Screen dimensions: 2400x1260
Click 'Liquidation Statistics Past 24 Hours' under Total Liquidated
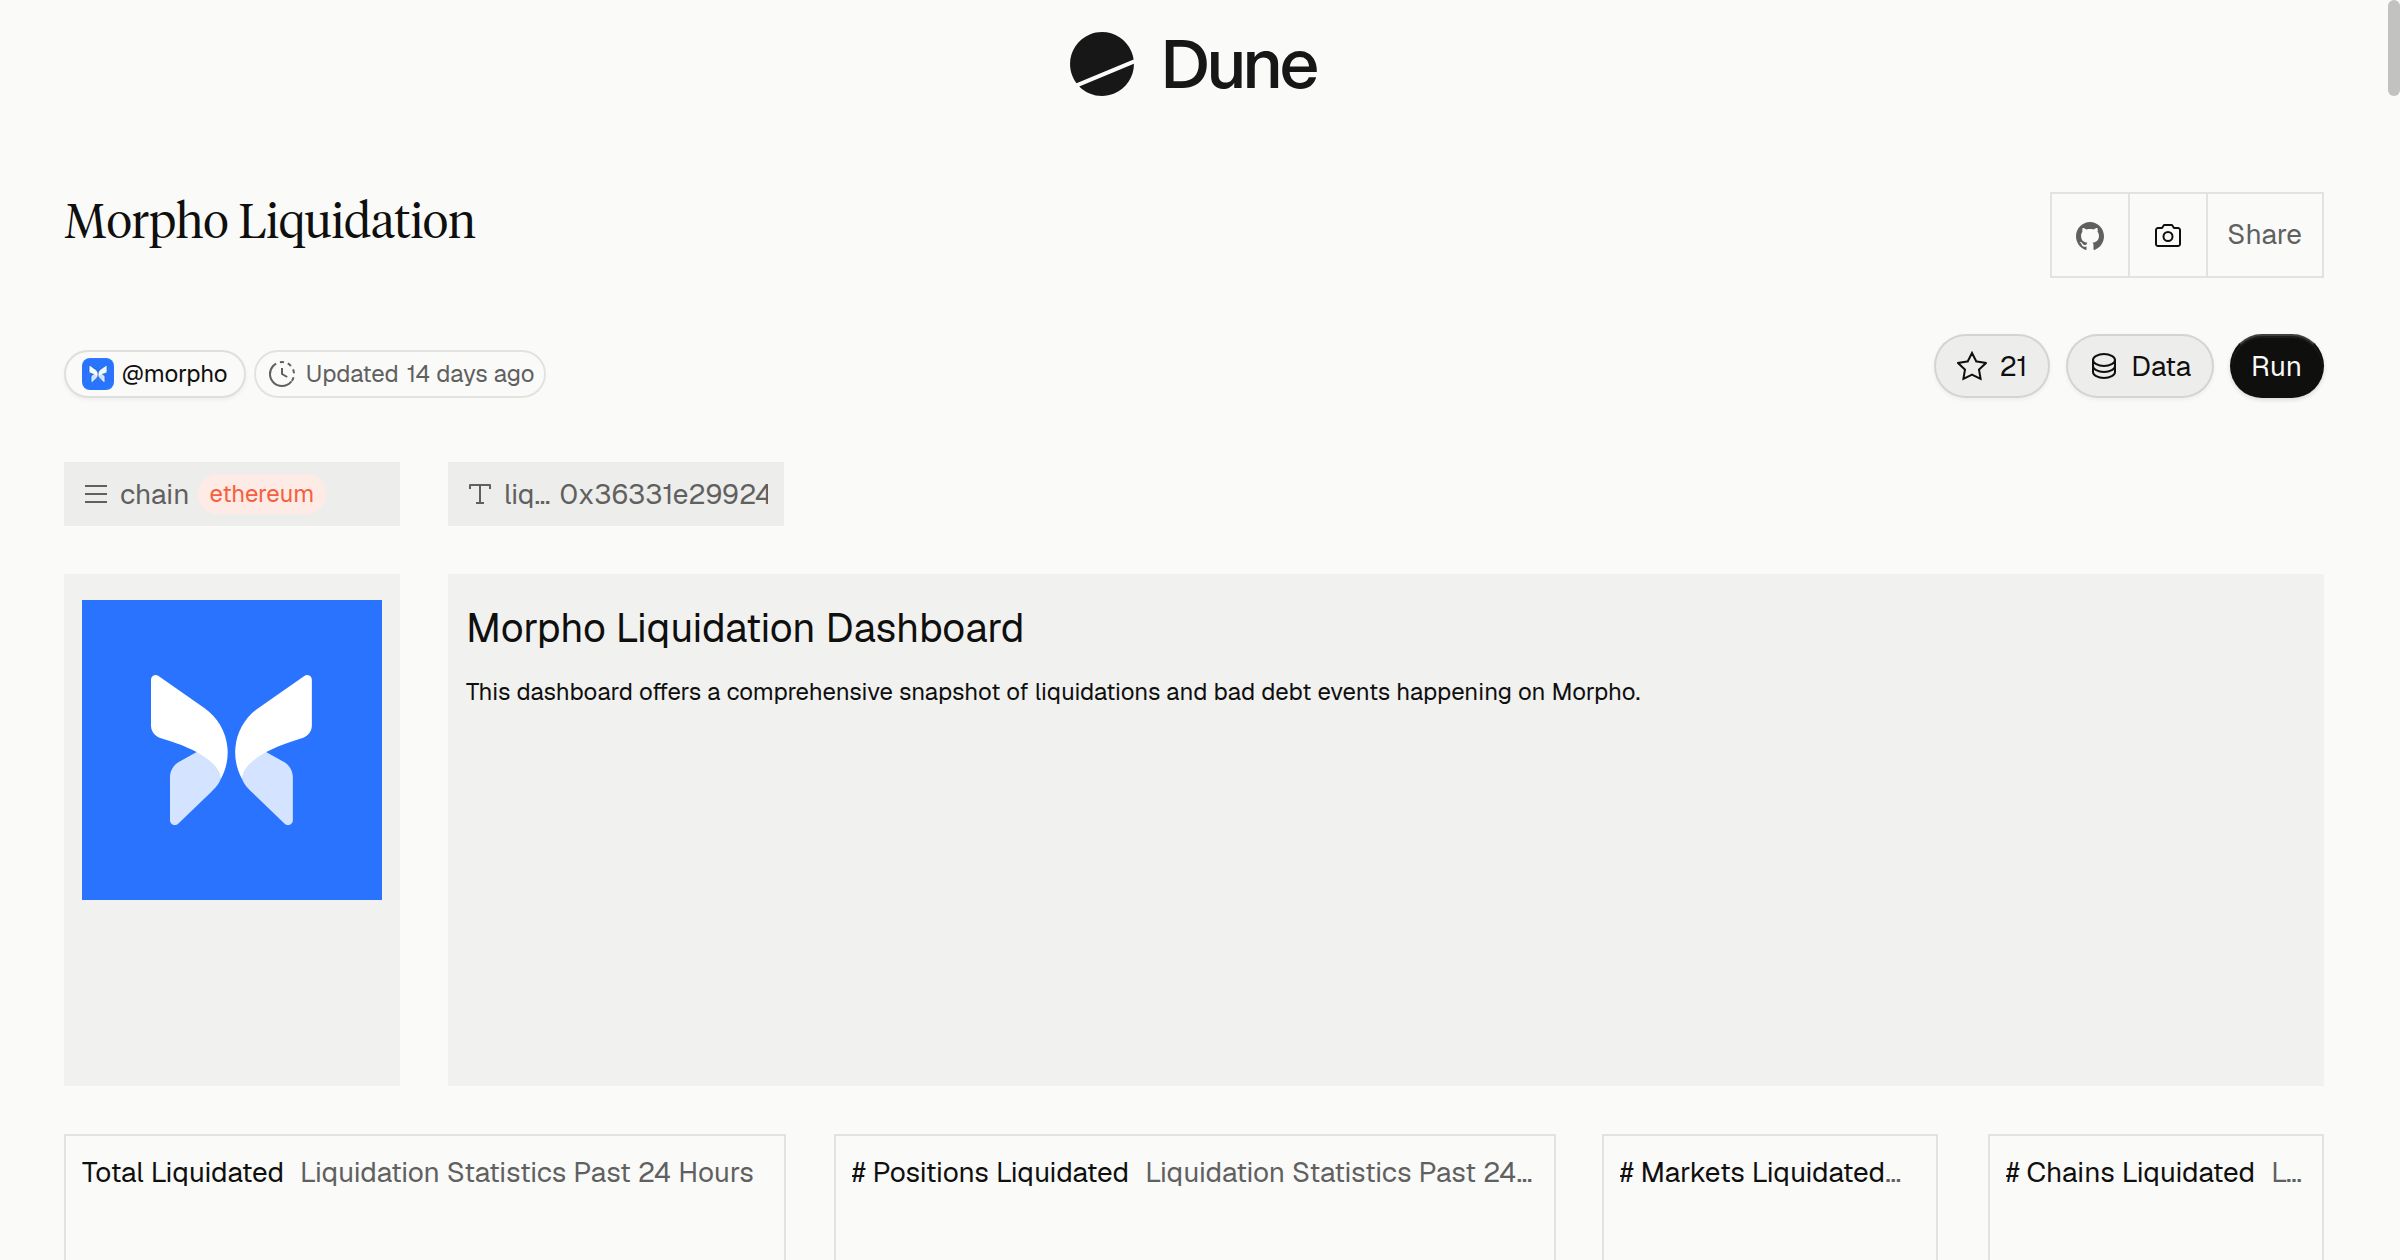(527, 1172)
